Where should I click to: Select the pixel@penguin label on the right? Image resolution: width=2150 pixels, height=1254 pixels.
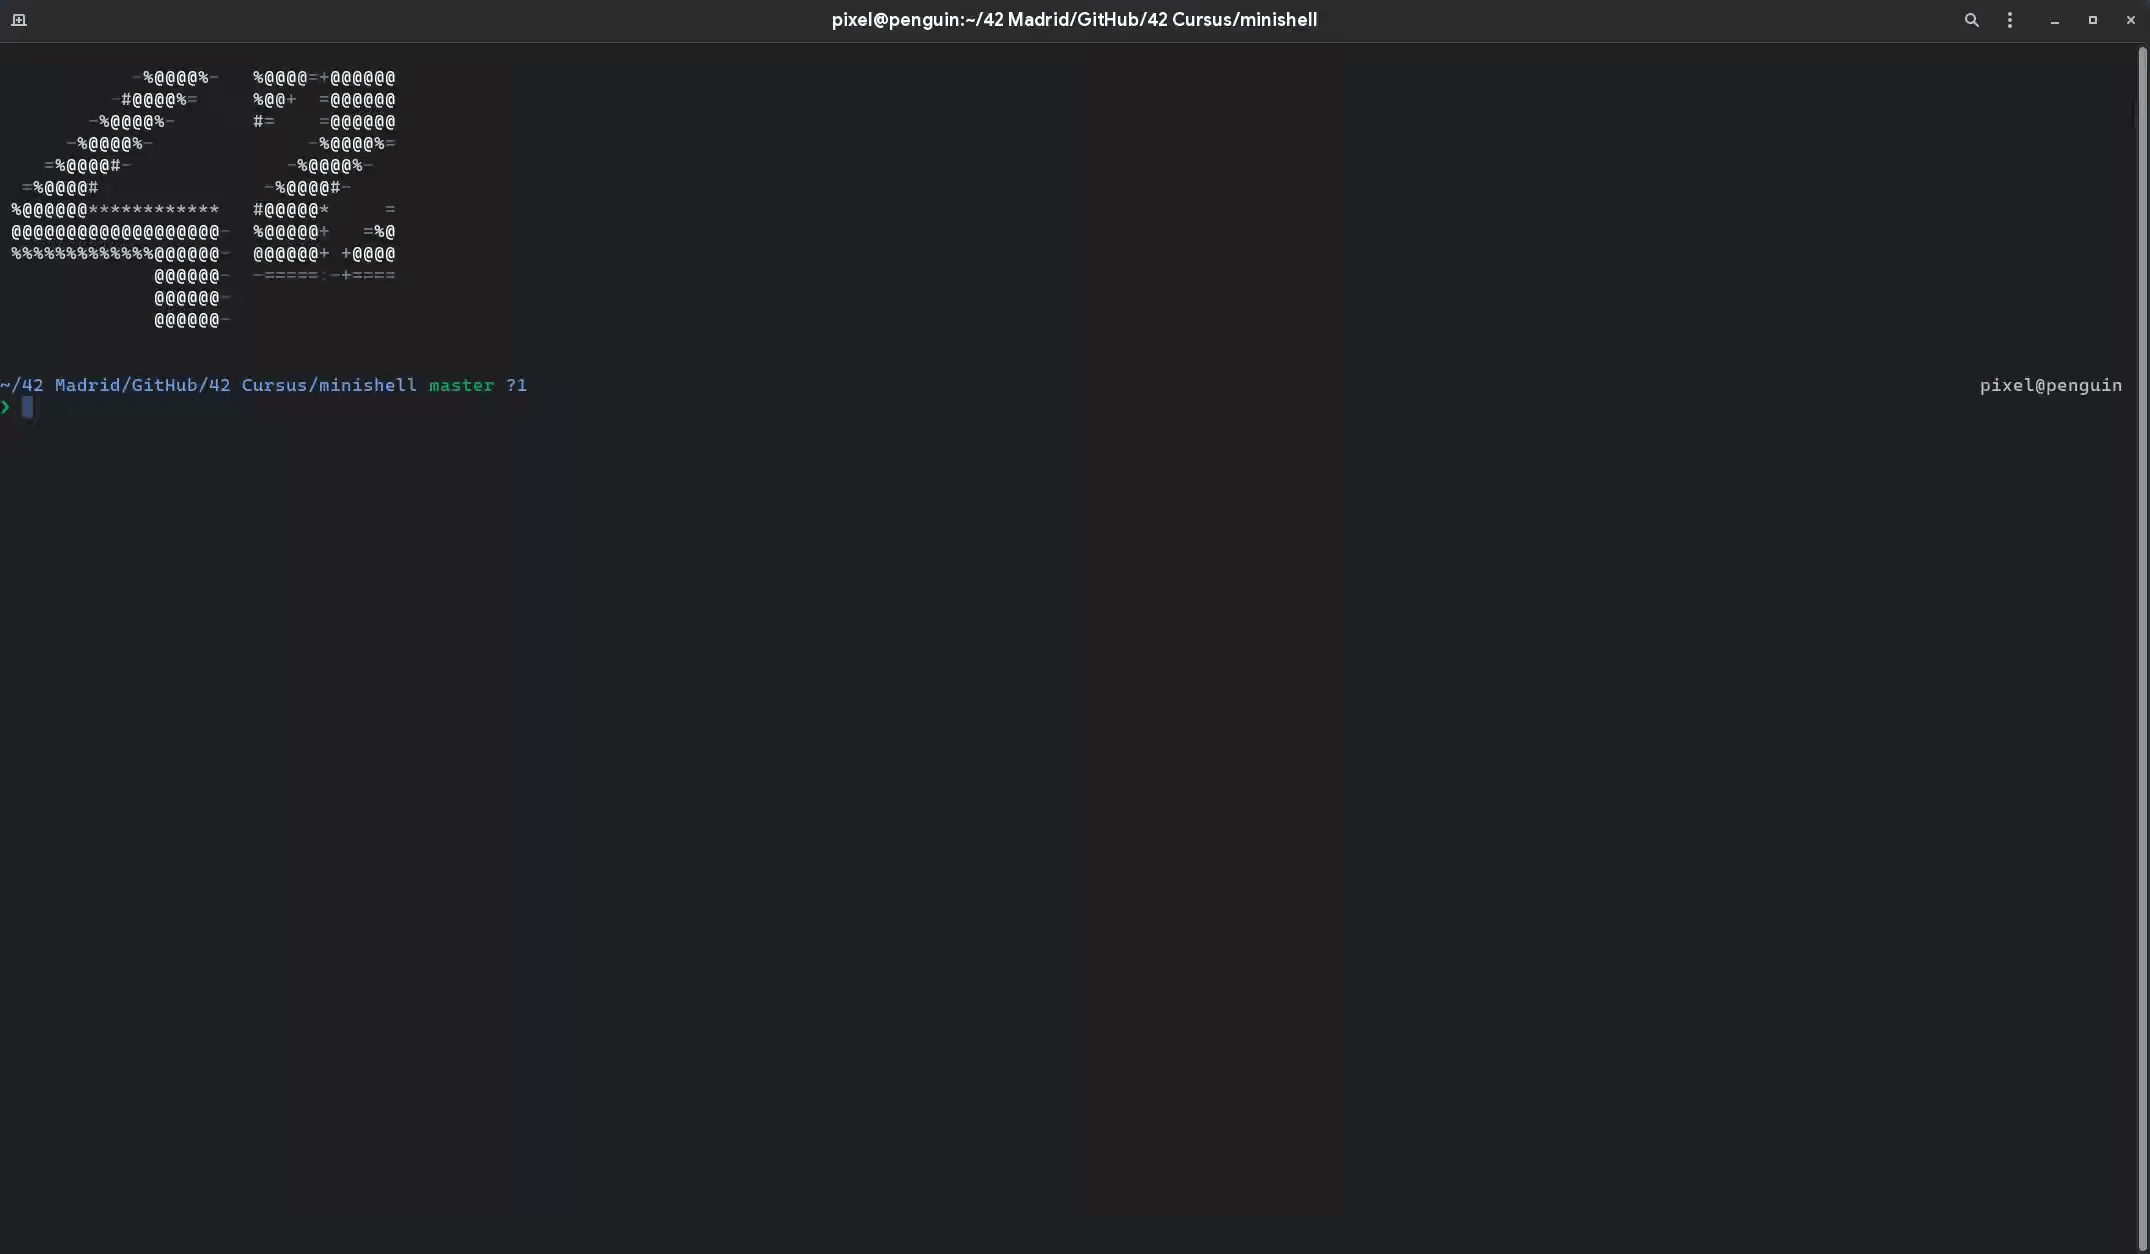point(2049,385)
